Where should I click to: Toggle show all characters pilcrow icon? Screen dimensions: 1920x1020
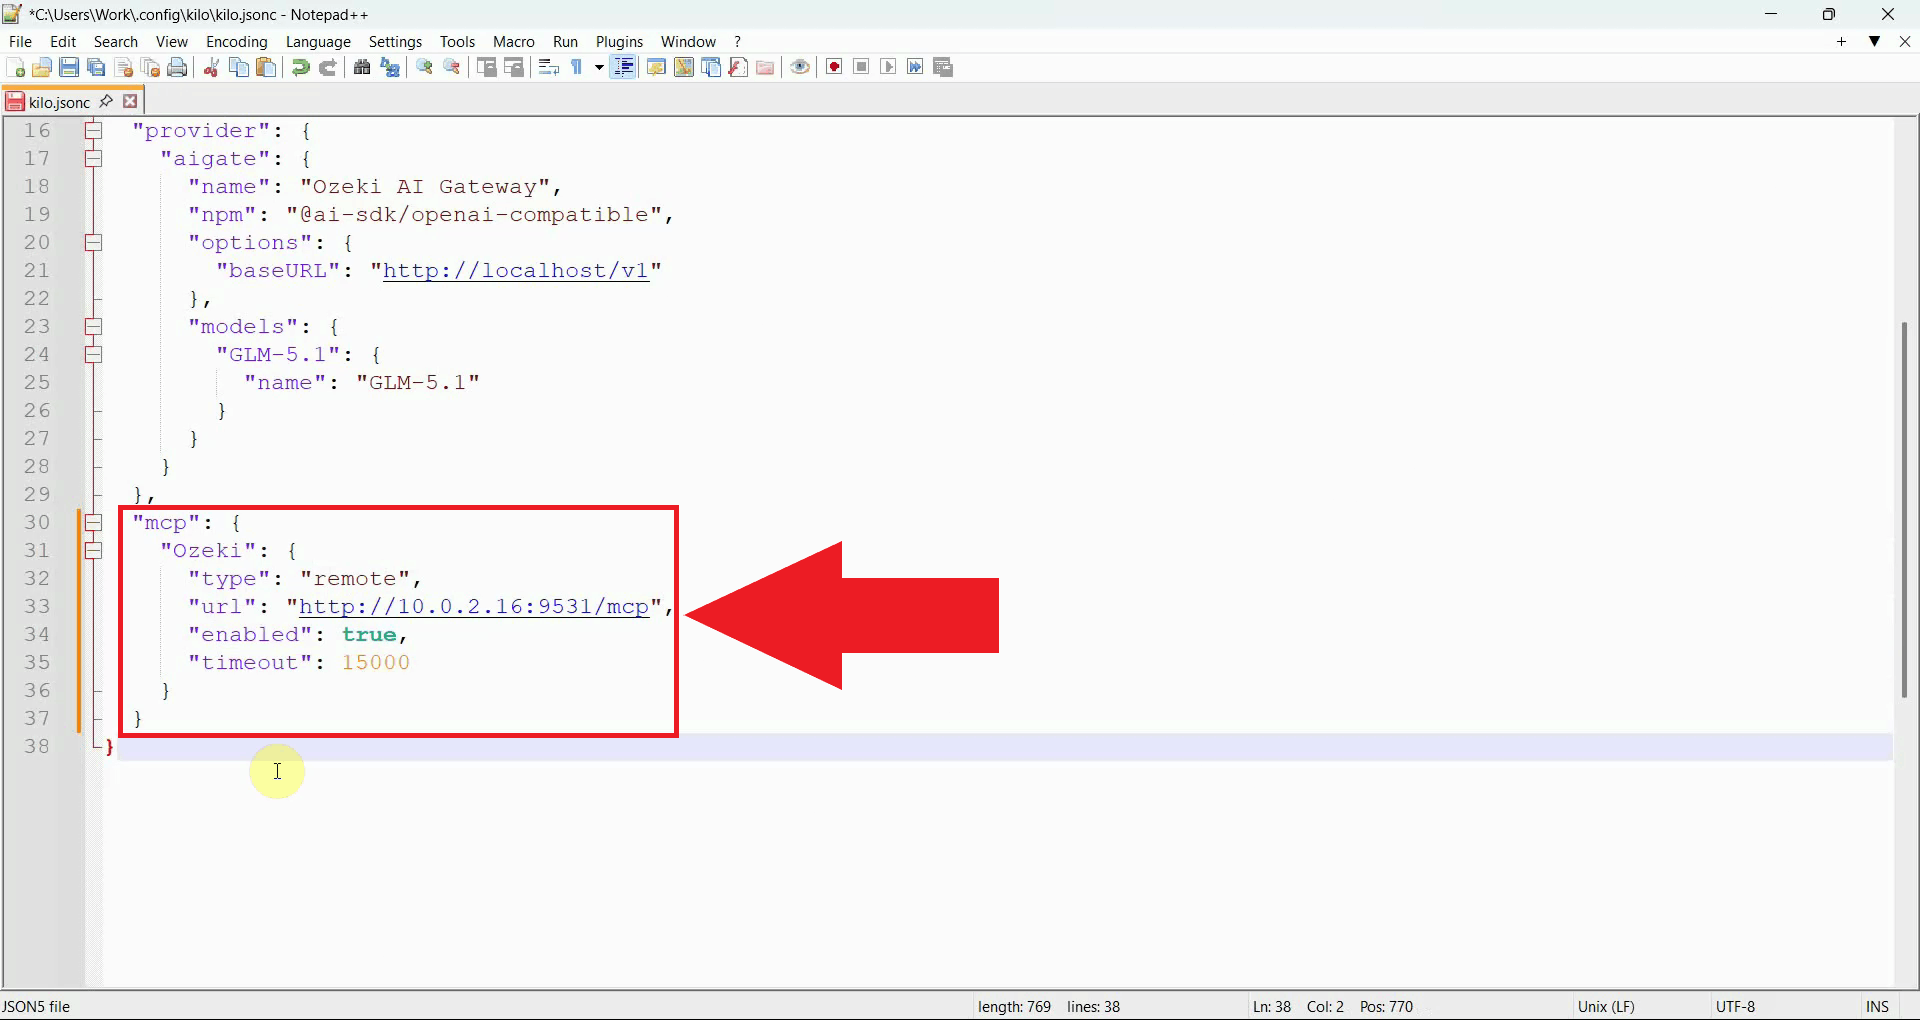[577, 67]
